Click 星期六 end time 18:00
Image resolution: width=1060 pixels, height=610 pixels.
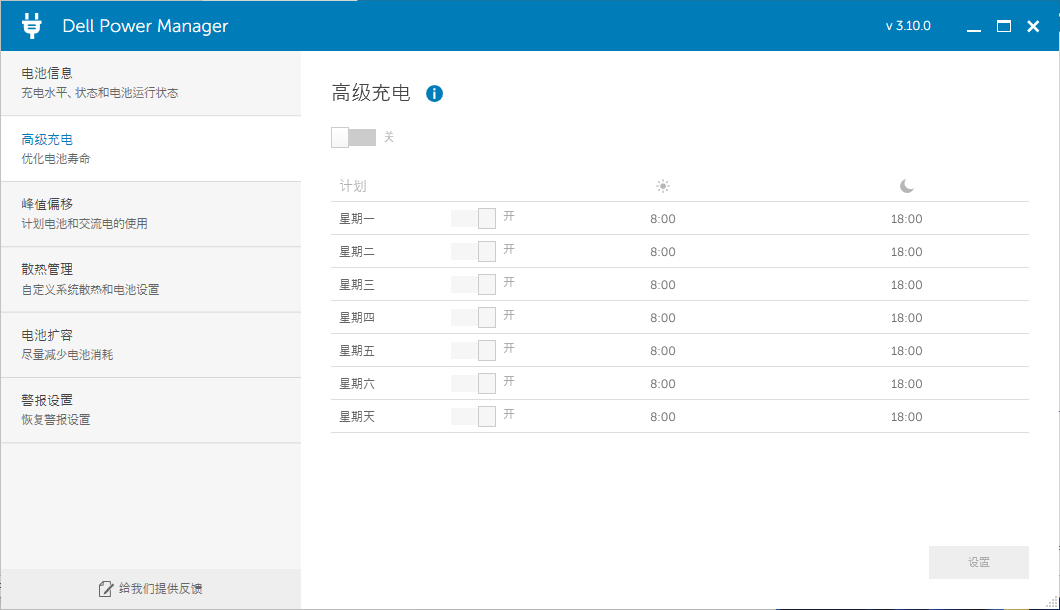[x=907, y=384]
